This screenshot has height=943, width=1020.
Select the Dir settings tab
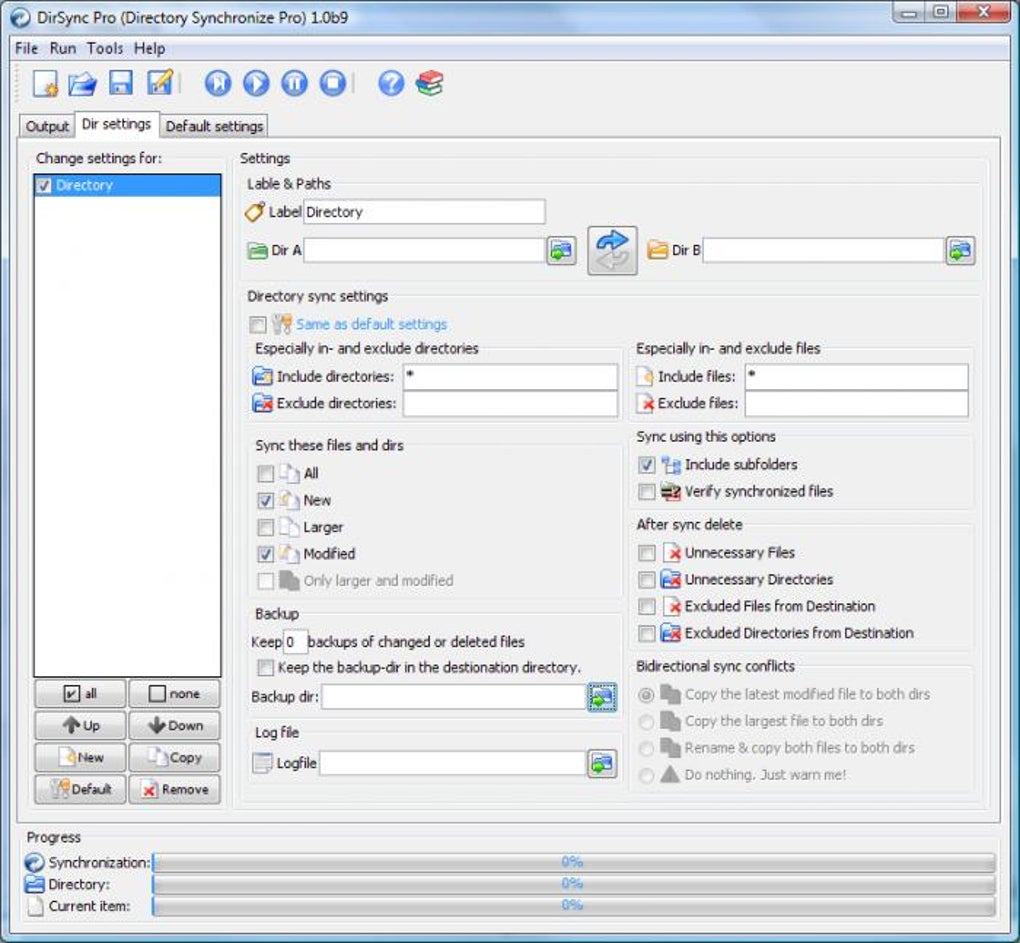[116, 124]
